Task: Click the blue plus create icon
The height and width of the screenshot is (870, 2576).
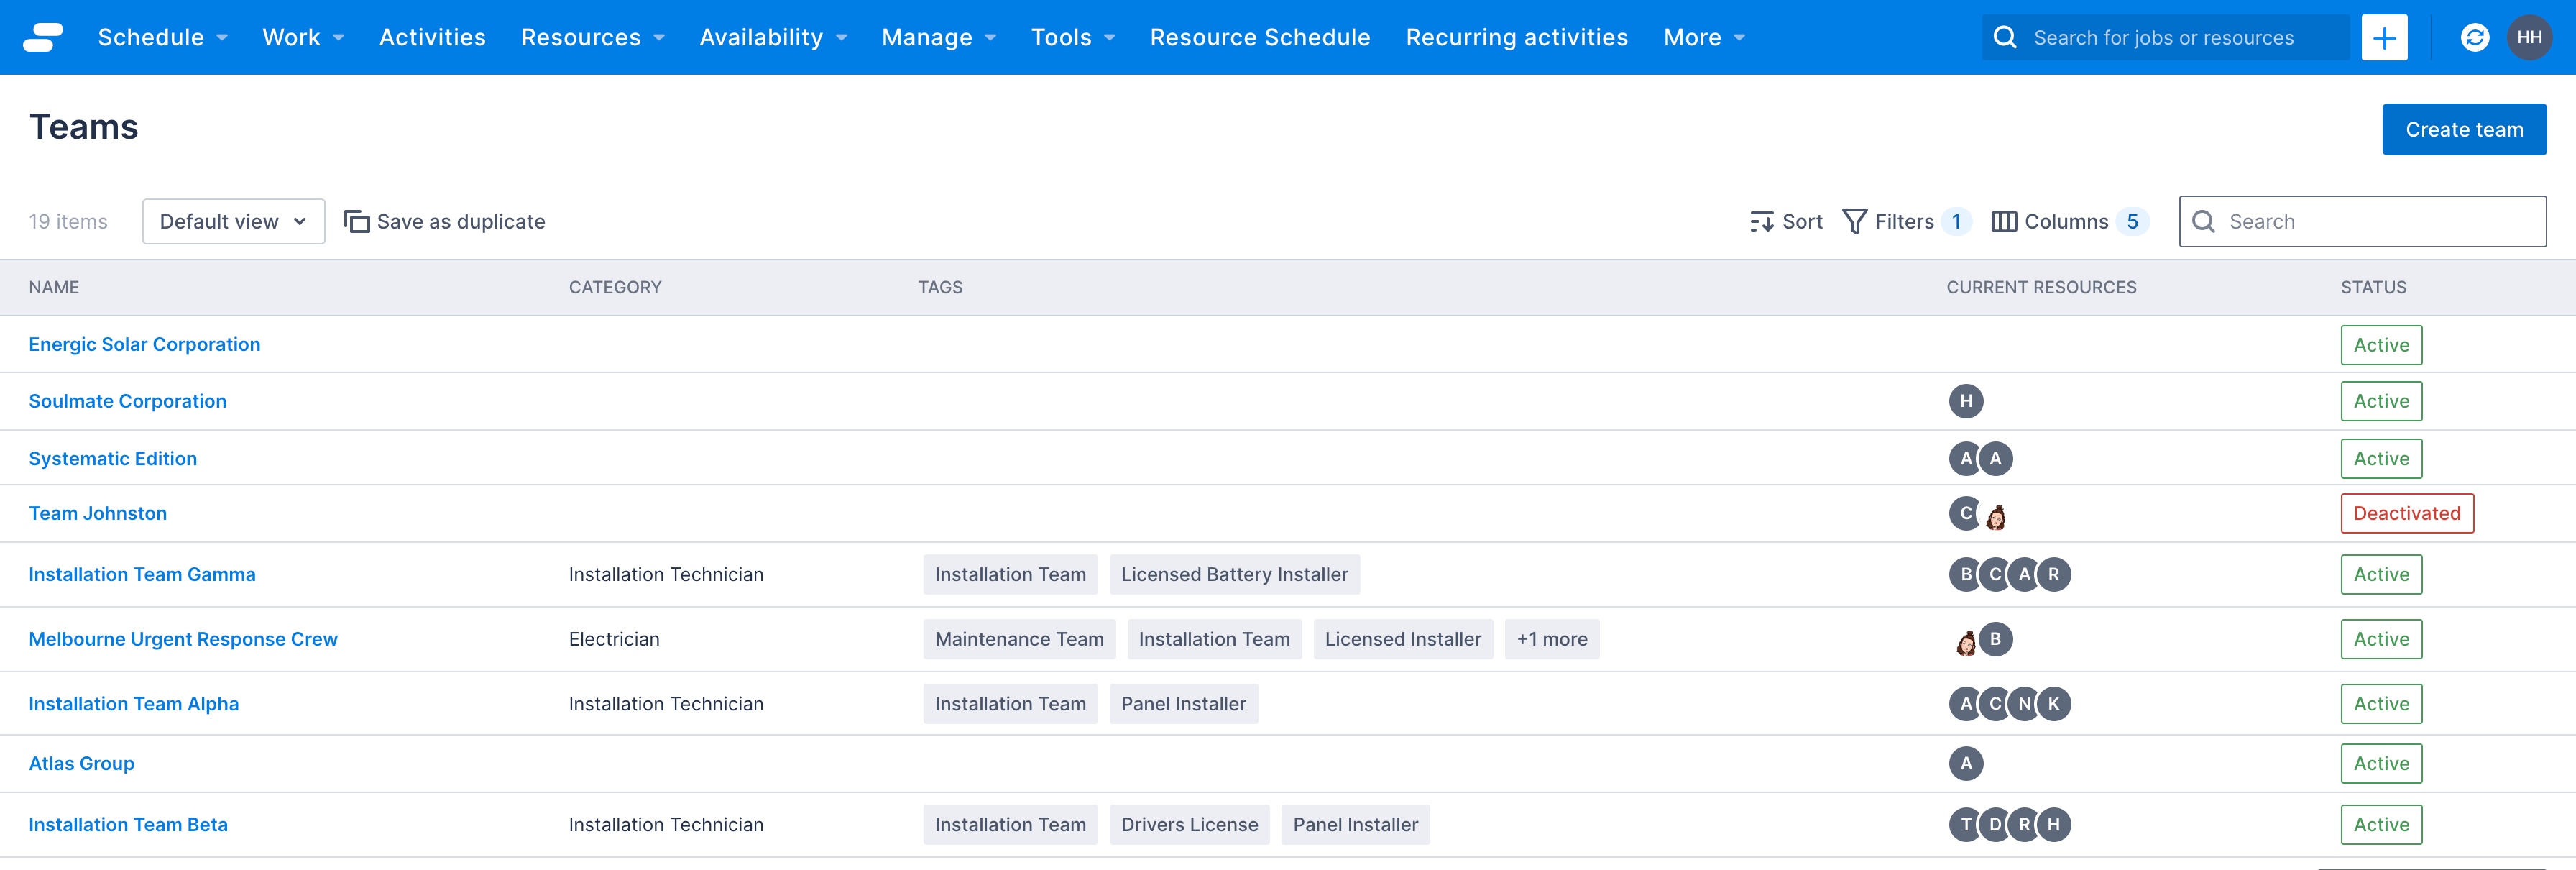Action: [2384, 37]
